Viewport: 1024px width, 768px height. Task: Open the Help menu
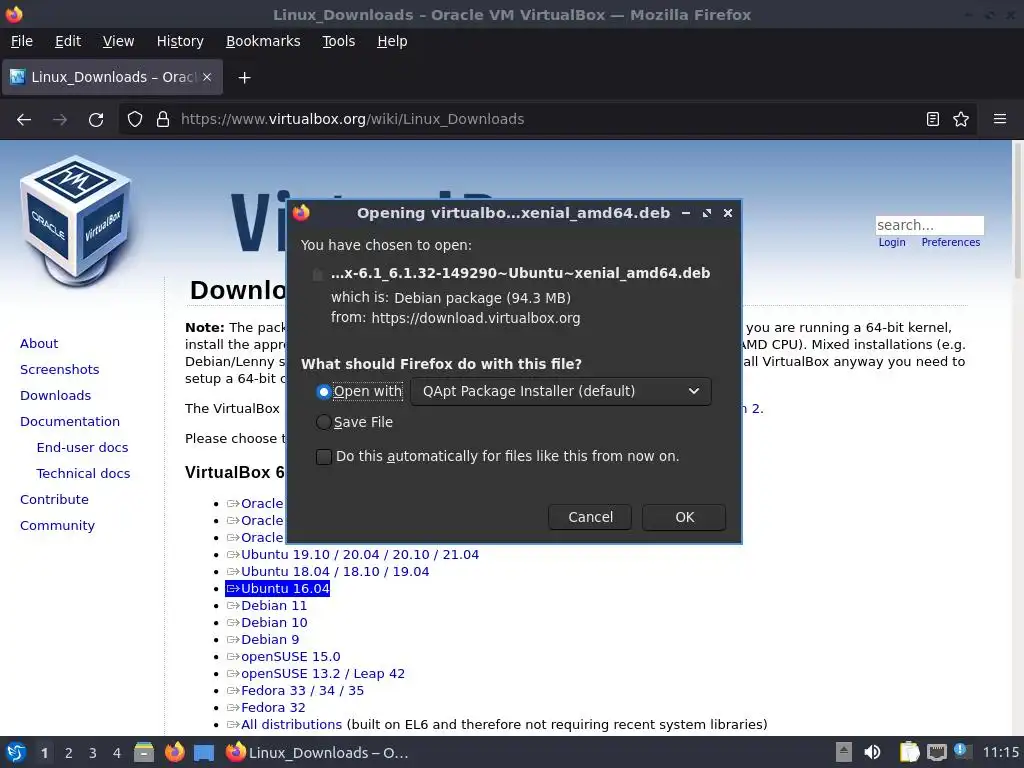[392, 41]
